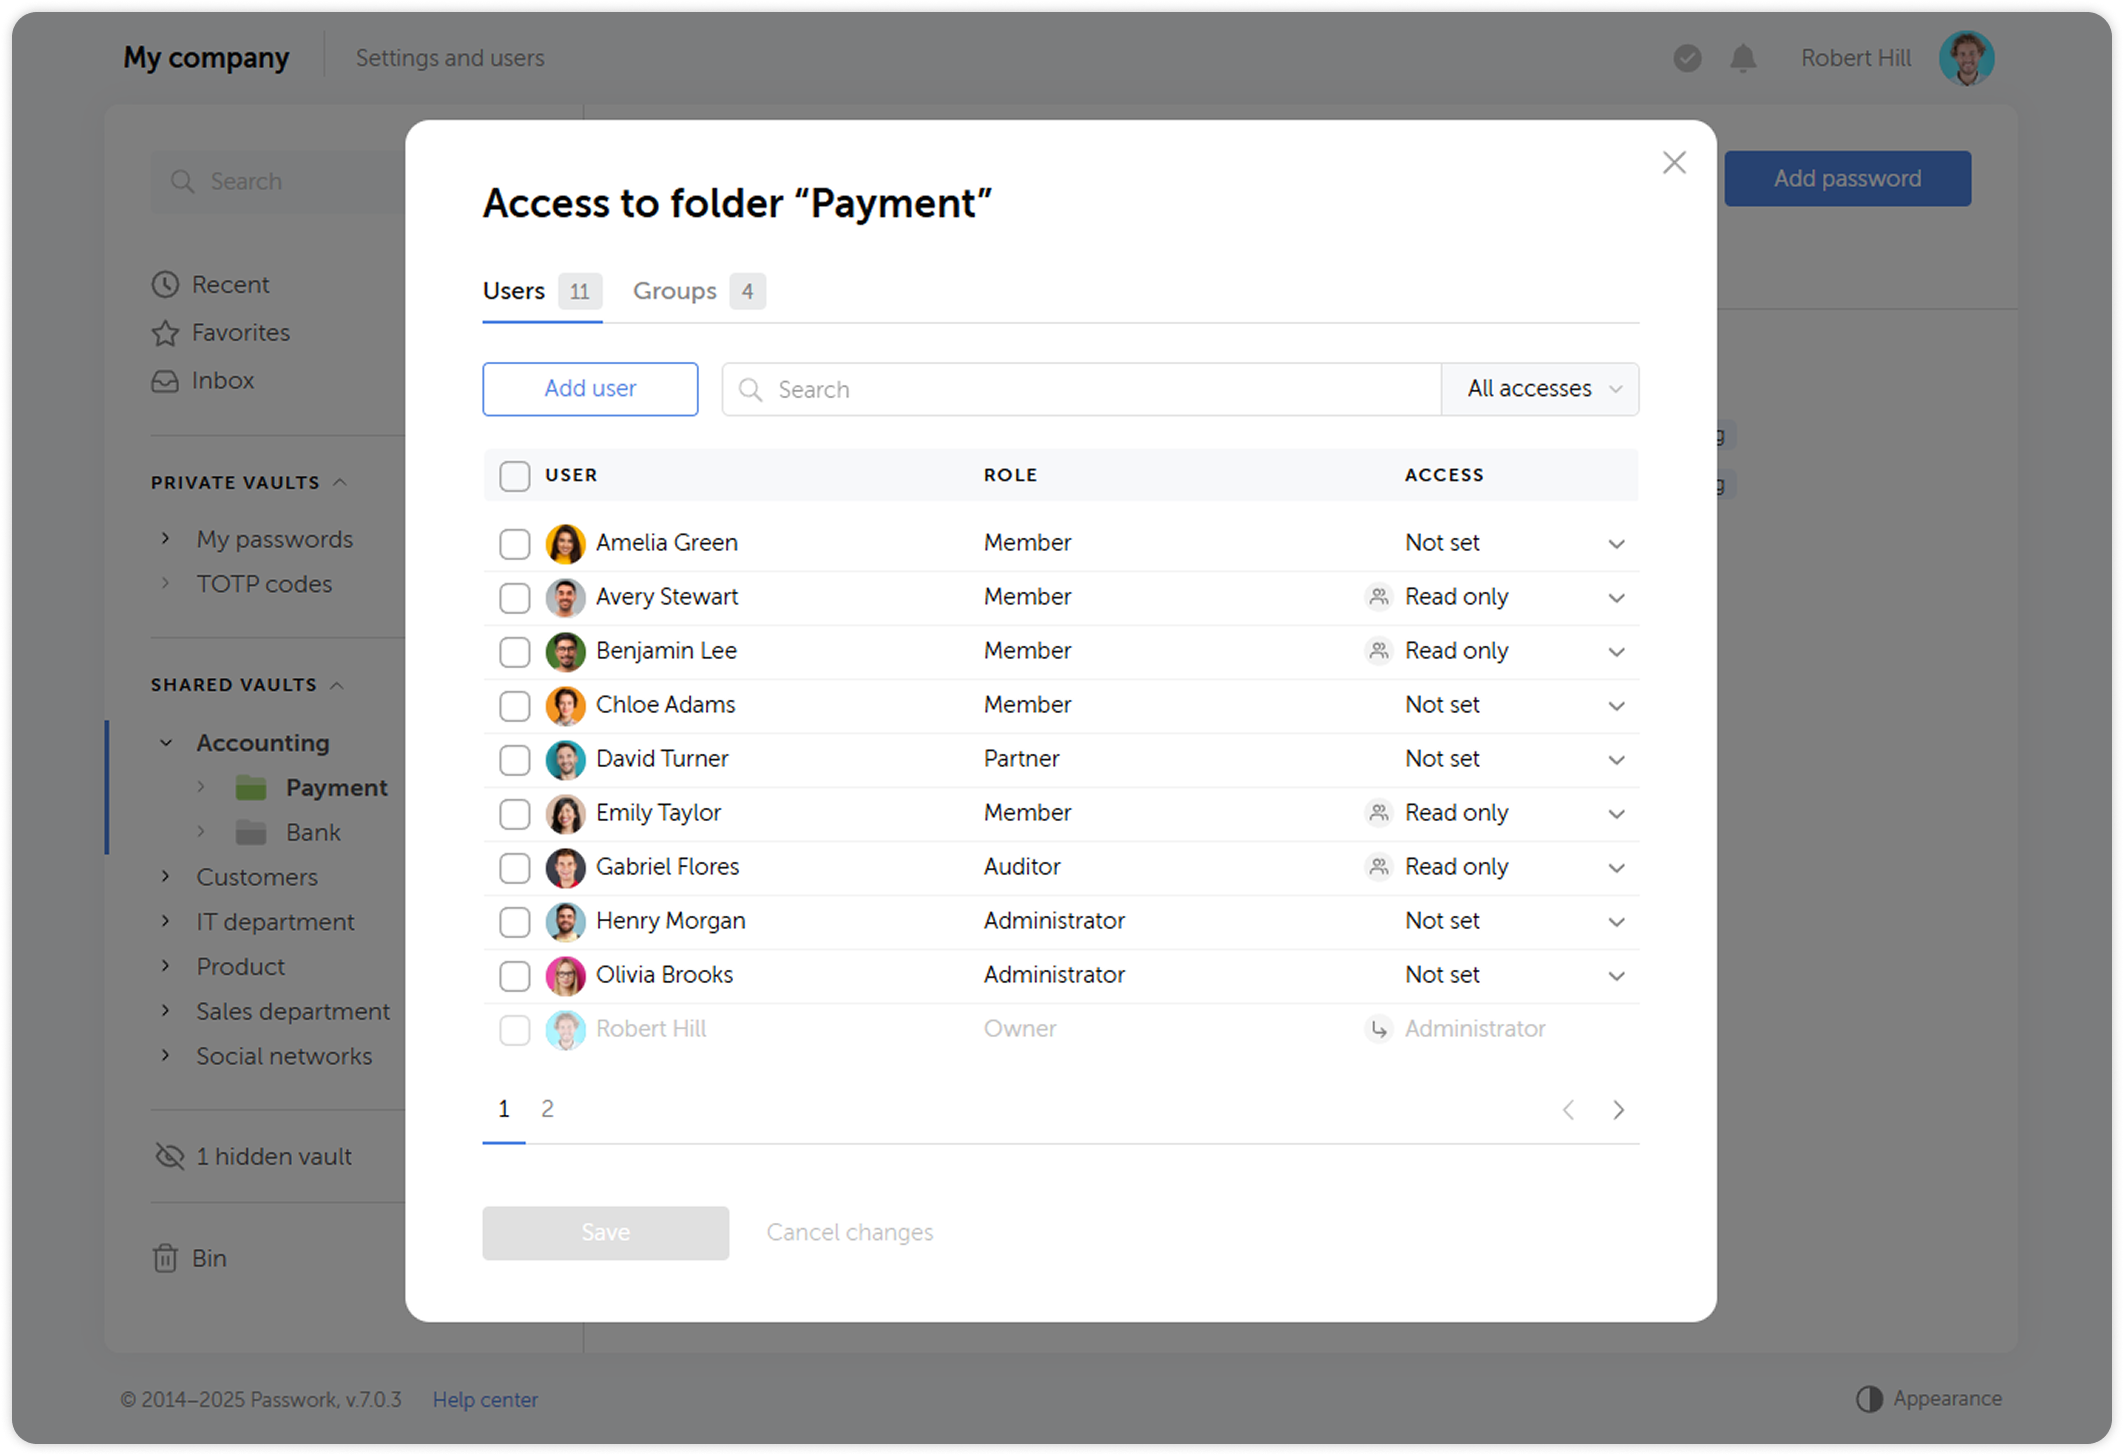This screenshot has height=1456, width=2124.
Task: Check the select-all users checkbox
Action: pyautogui.click(x=514, y=476)
